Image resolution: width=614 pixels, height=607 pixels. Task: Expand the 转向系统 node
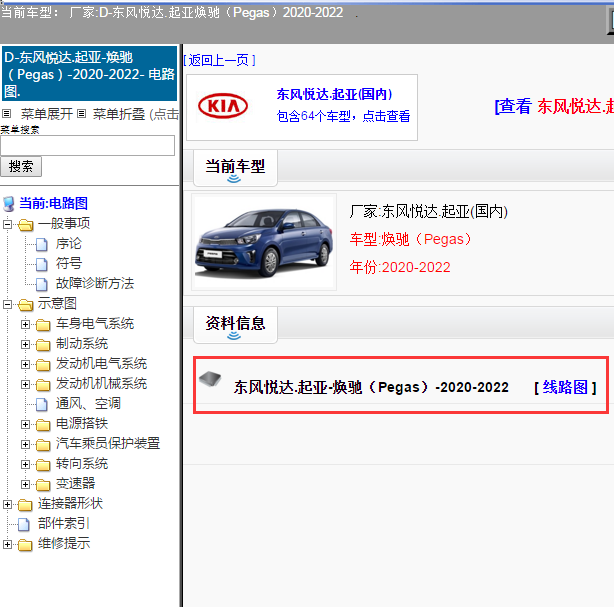coord(25,464)
